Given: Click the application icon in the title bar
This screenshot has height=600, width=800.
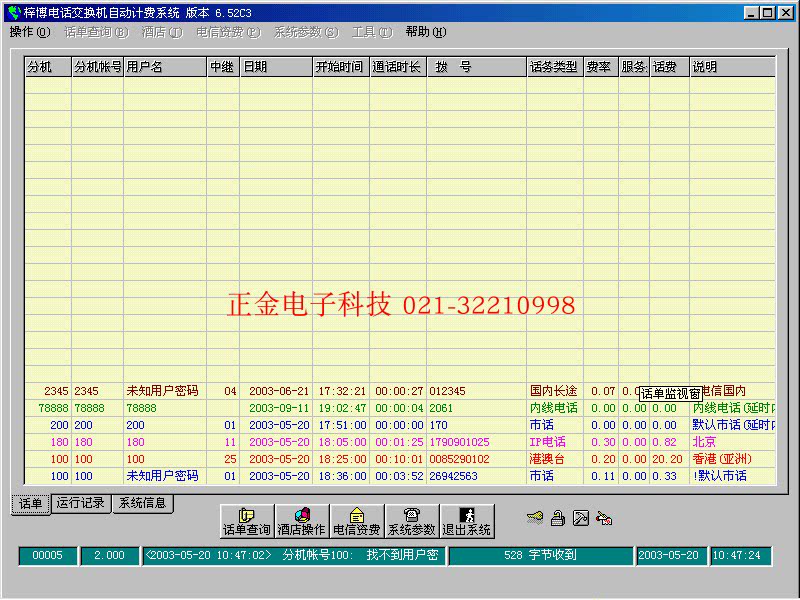Looking at the screenshot, I should click(13, 13).
